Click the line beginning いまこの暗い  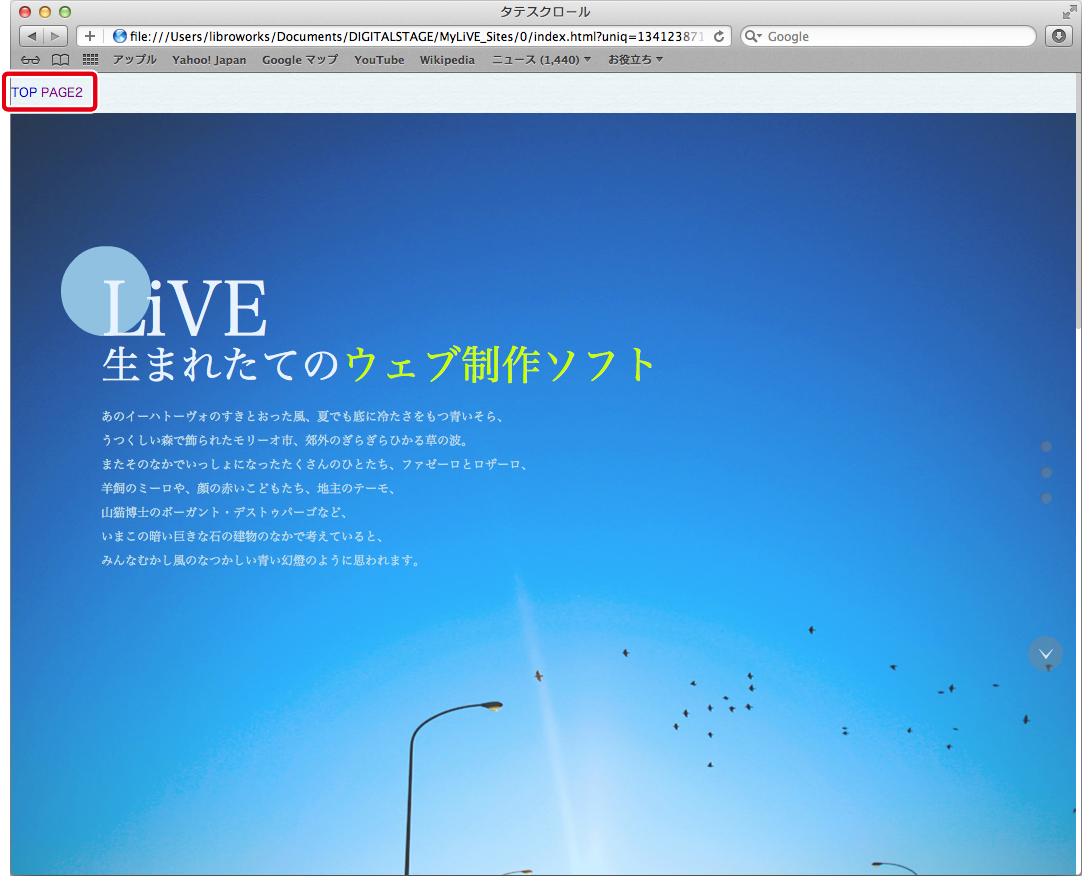[244, 536]
